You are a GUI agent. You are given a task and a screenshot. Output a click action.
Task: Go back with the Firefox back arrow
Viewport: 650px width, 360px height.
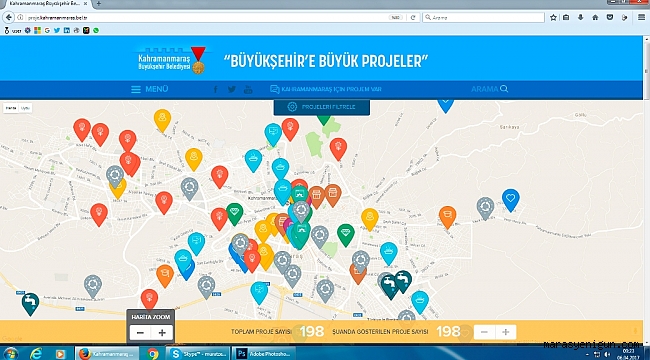tap(8, 17)
